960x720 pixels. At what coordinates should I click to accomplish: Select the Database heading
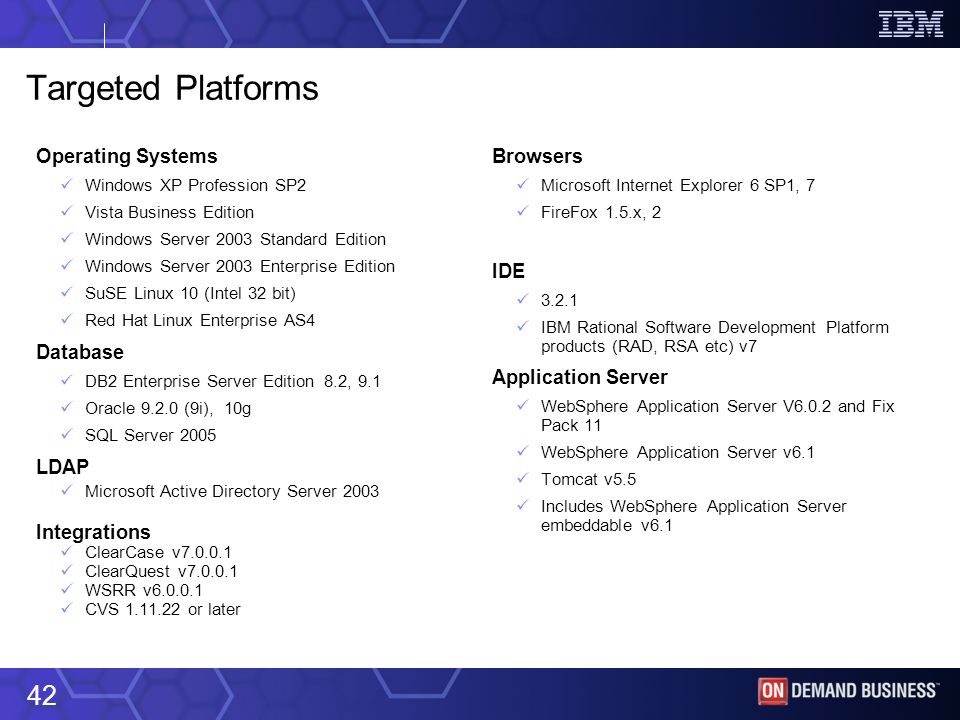click(x=80, y=352)
